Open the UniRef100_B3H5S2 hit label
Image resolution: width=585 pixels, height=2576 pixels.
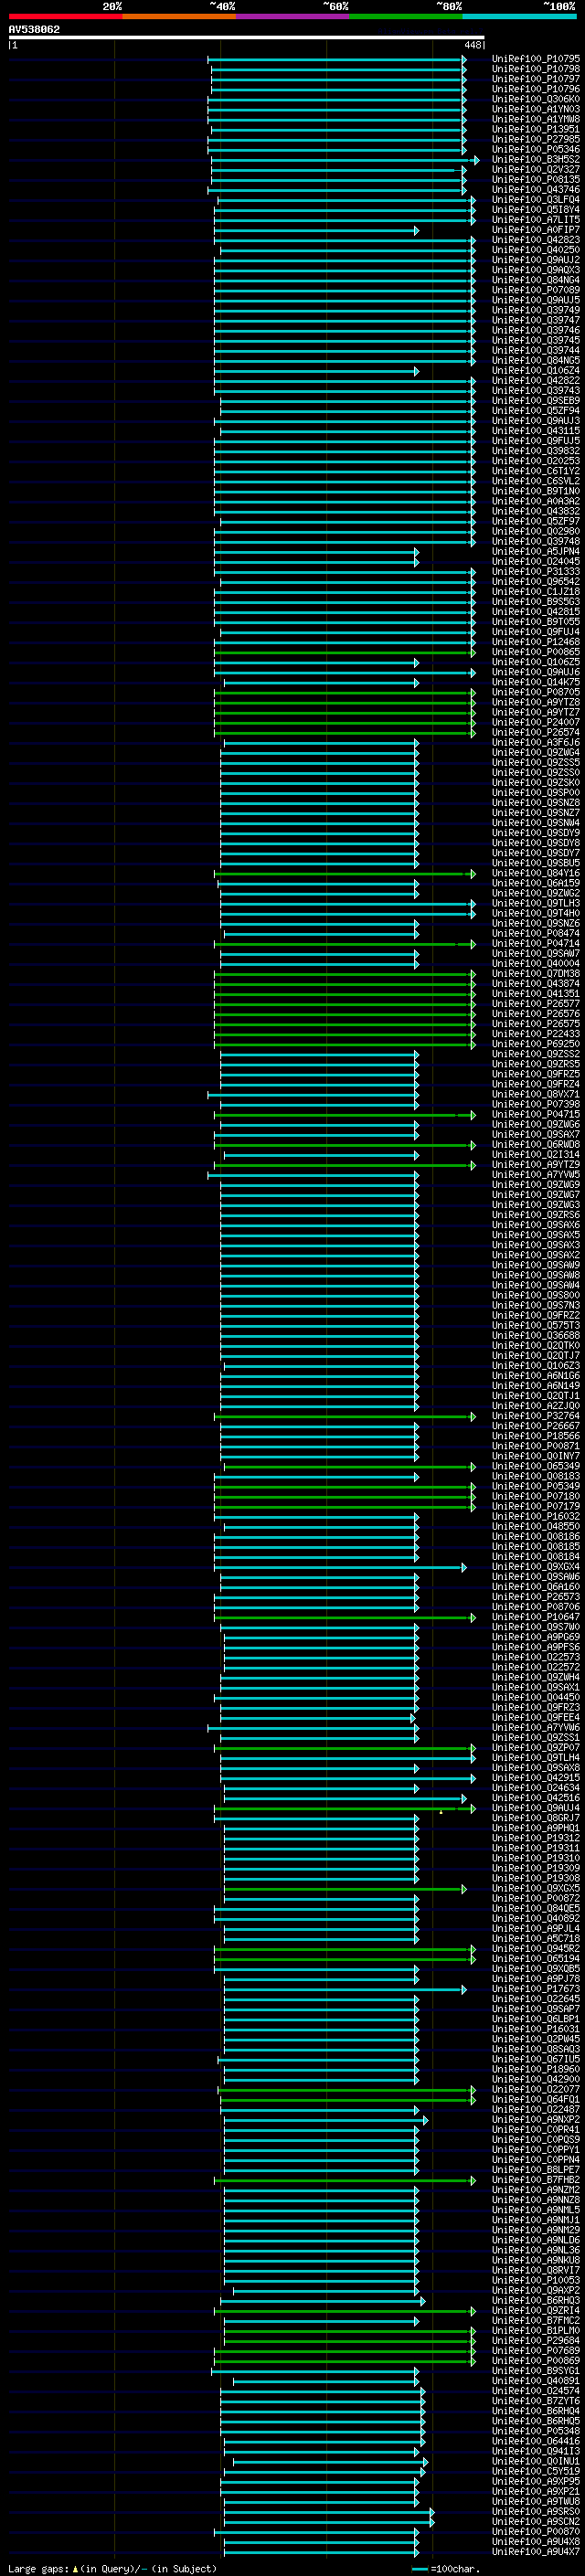click(536, 159)
